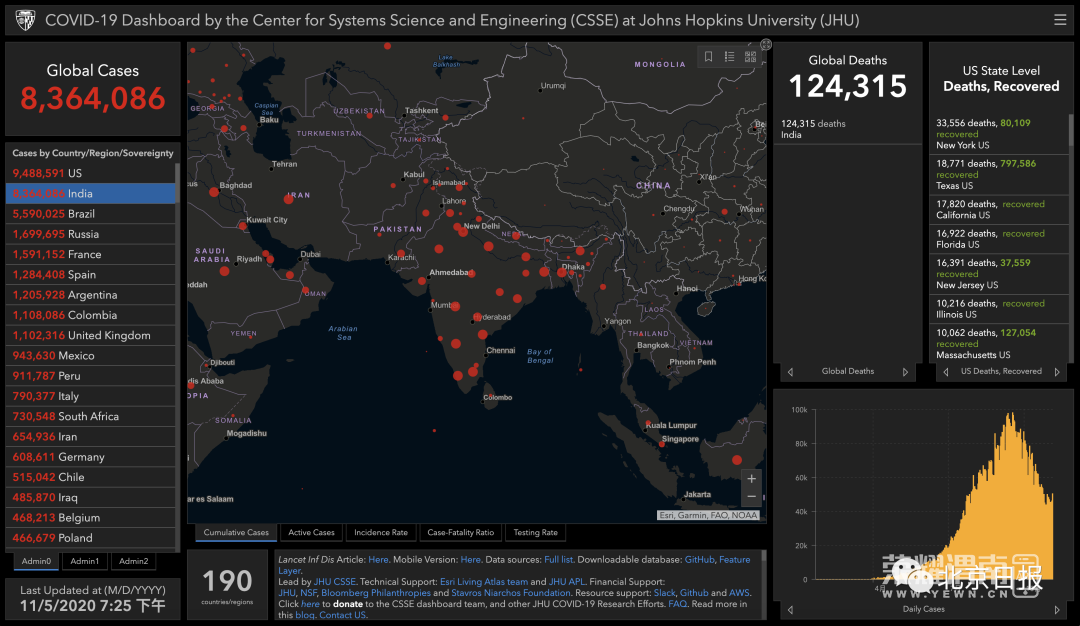Open the GitHub database link
This screenshot has height=626, width=1080.
pyautogui.click(x=699, y=560)
